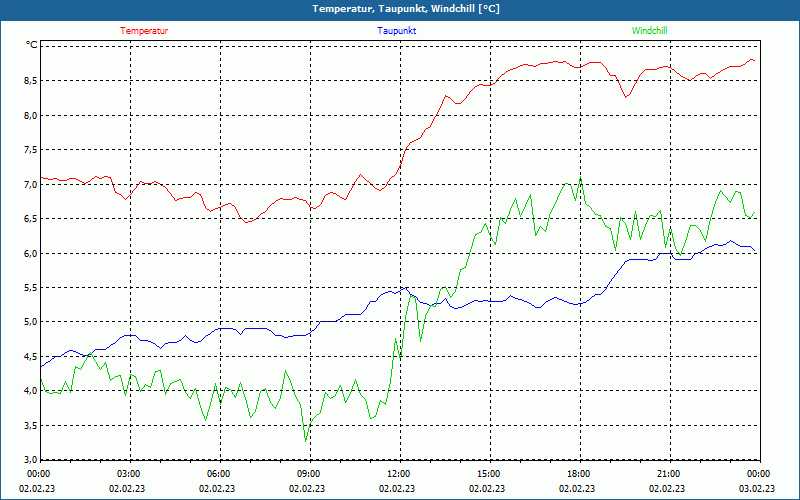This screenshot has height=500, width=800.
Task: Click the 5,5 y-axis tick label
Action: [x=32, y=287]
